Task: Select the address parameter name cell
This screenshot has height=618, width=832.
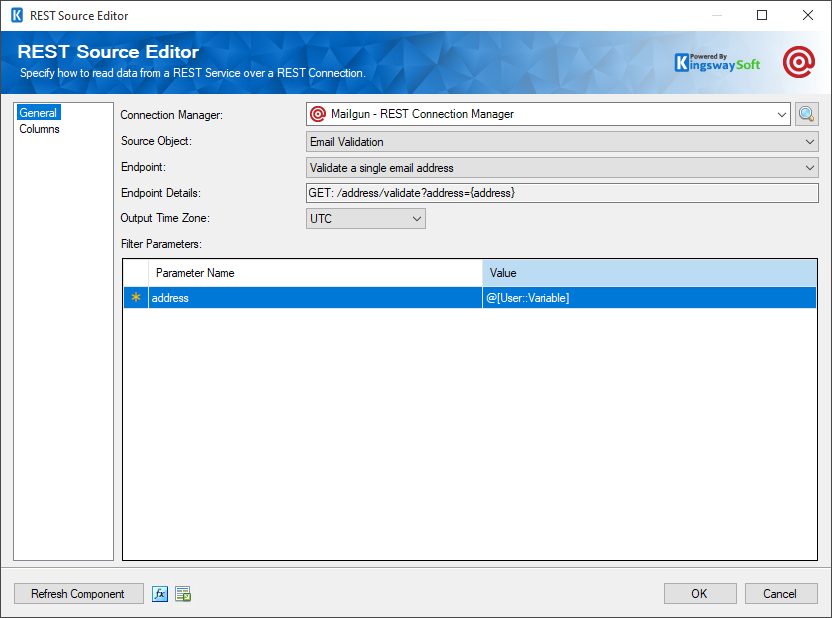Action: pos(315,298)
